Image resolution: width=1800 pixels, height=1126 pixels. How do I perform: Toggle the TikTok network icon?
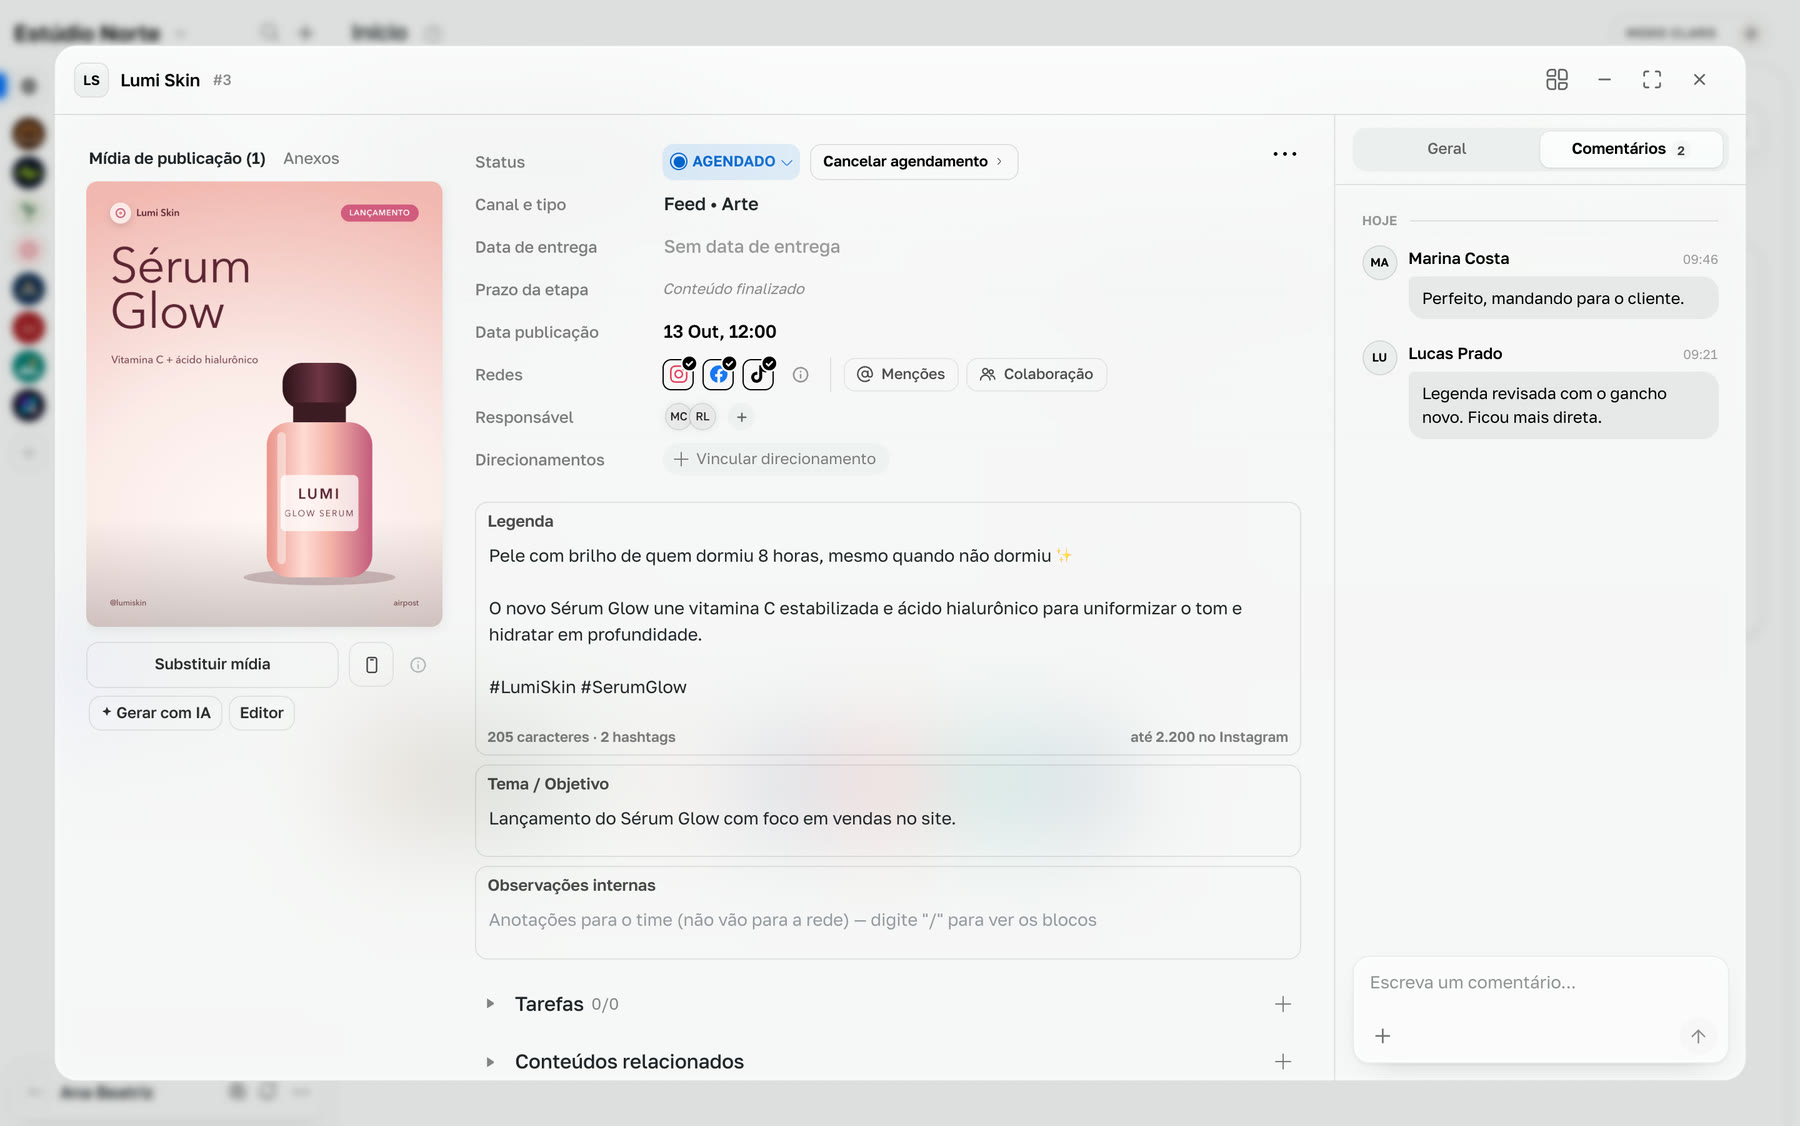759,374
